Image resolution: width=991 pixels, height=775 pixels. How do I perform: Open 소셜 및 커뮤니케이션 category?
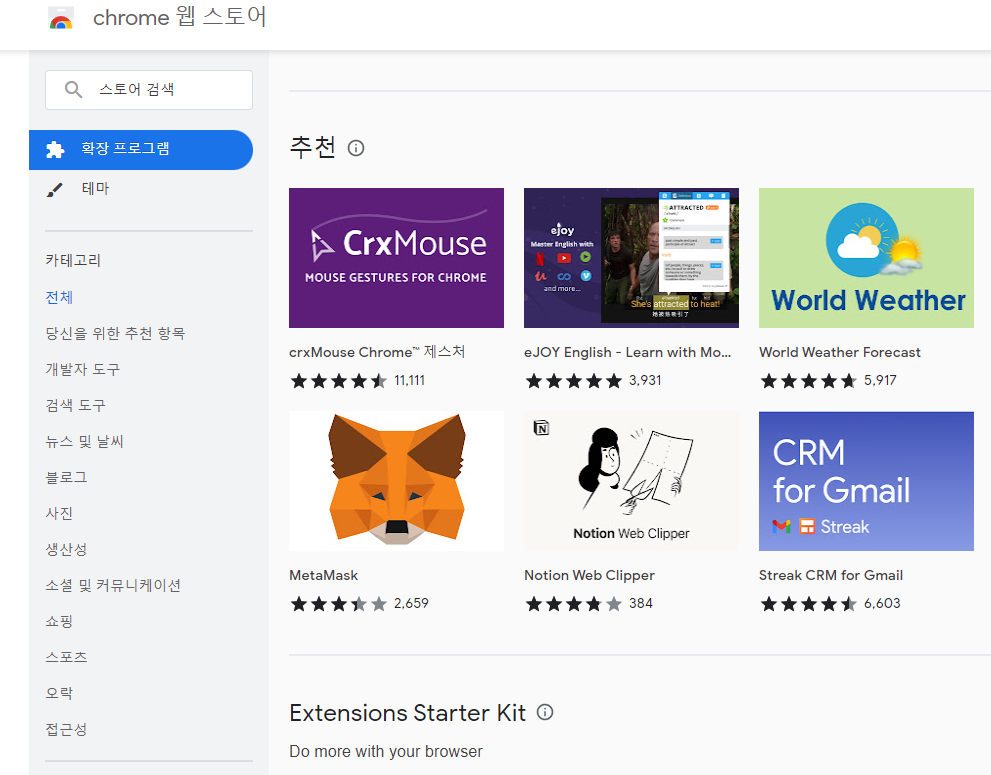(x=113, y=585)
